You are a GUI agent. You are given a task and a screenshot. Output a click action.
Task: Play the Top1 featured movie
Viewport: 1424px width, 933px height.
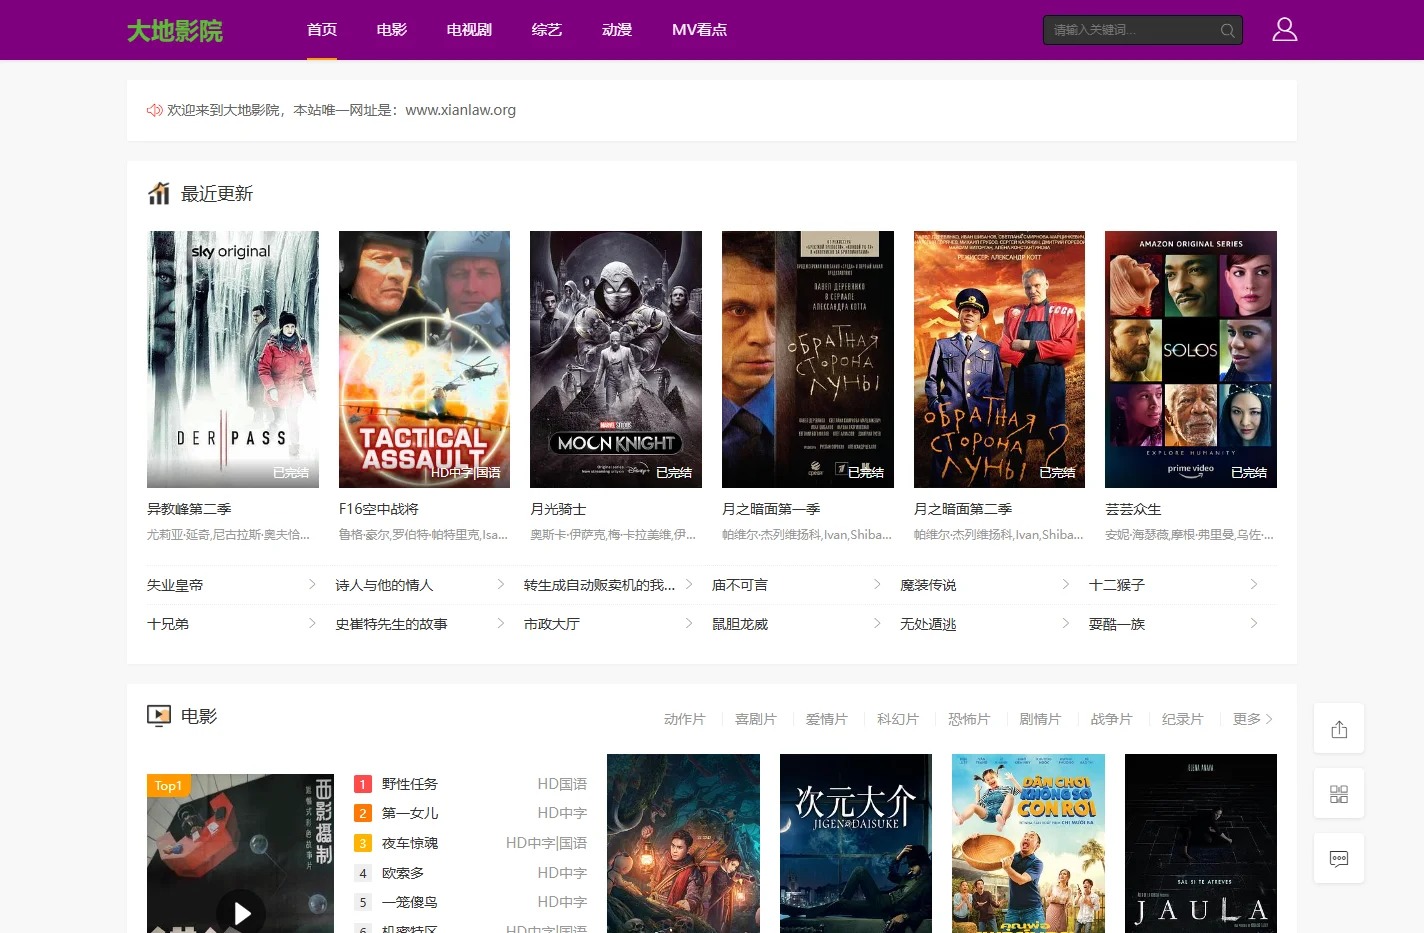(x=241, y=912)
